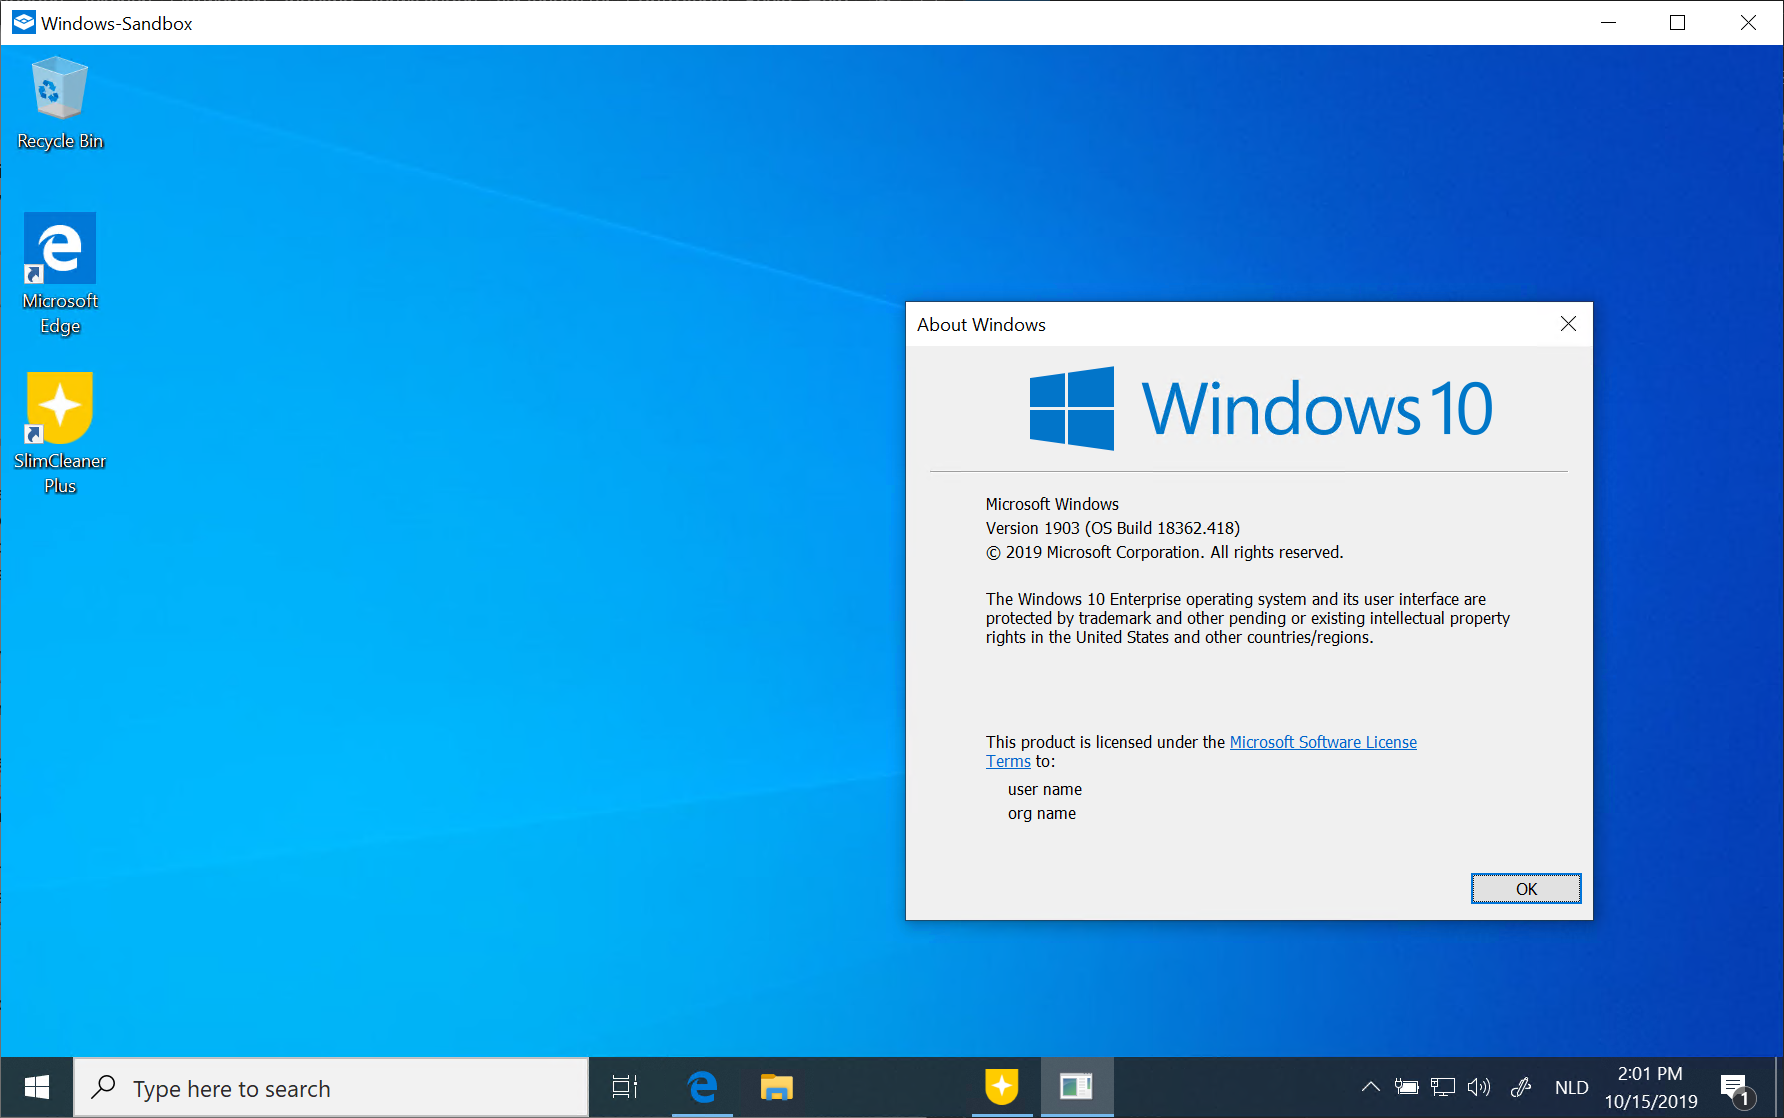The width and height of the screenshot is (1784, 1118).
Task: Click the Terms link
Action: coord(1008,761)
